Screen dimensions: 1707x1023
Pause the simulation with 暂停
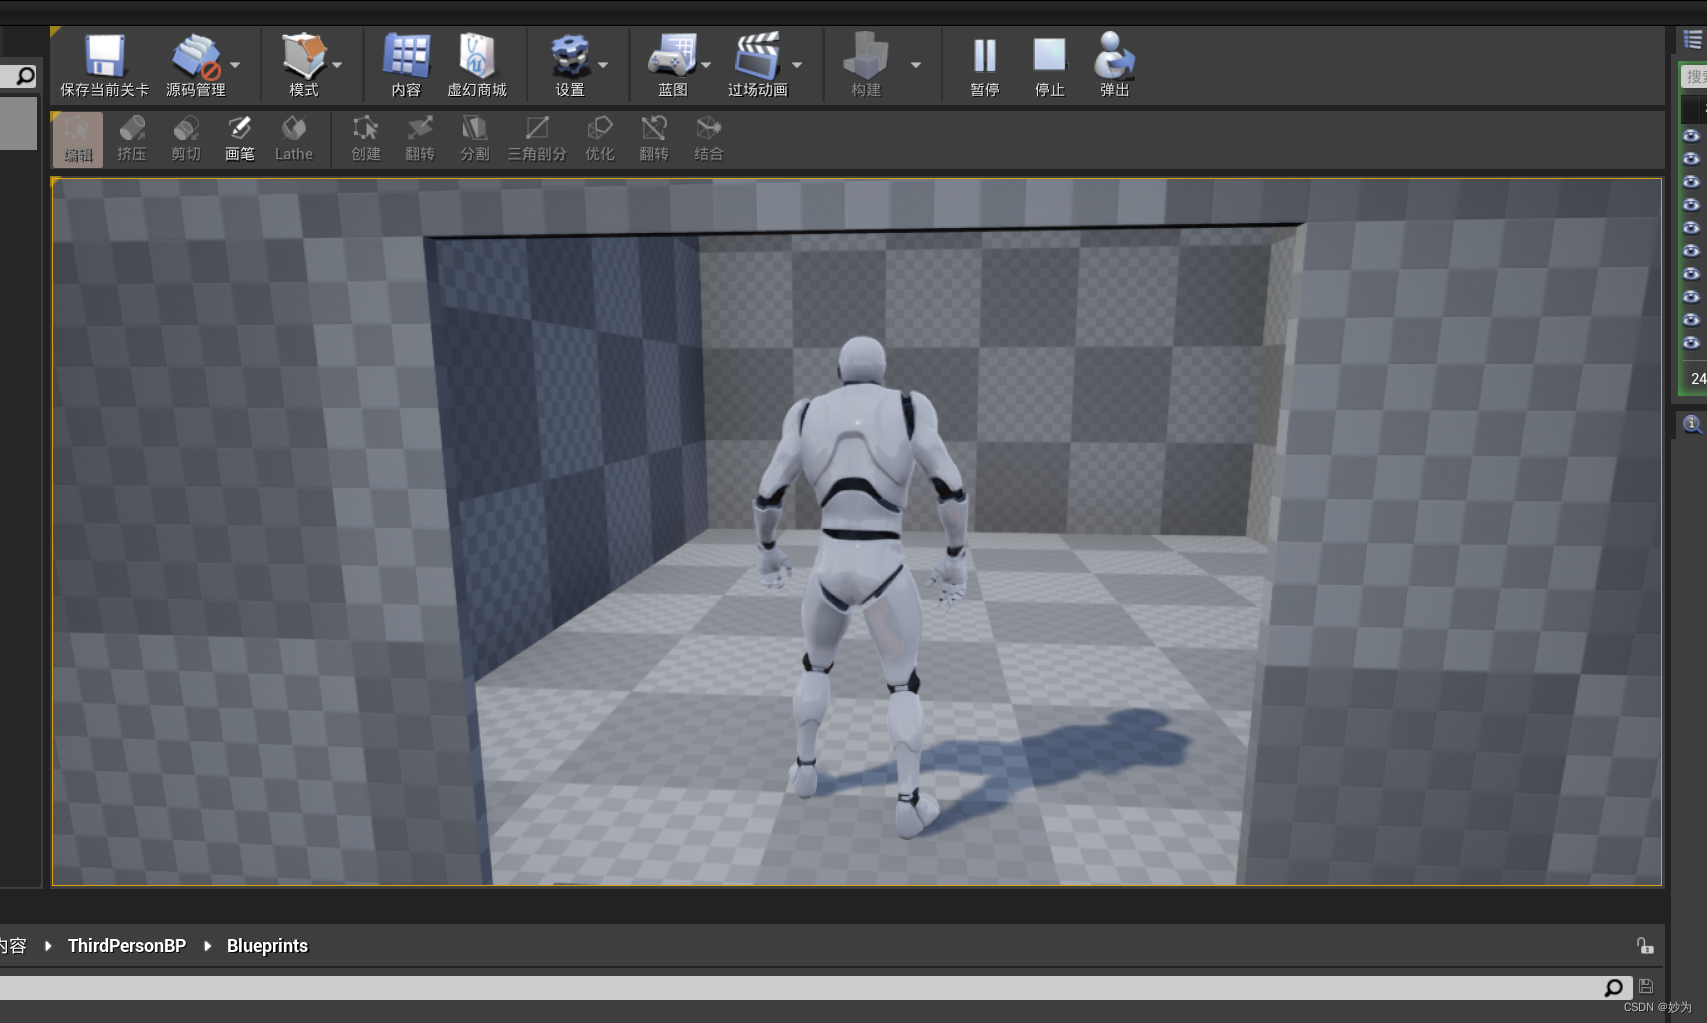[x=985, y=65]
